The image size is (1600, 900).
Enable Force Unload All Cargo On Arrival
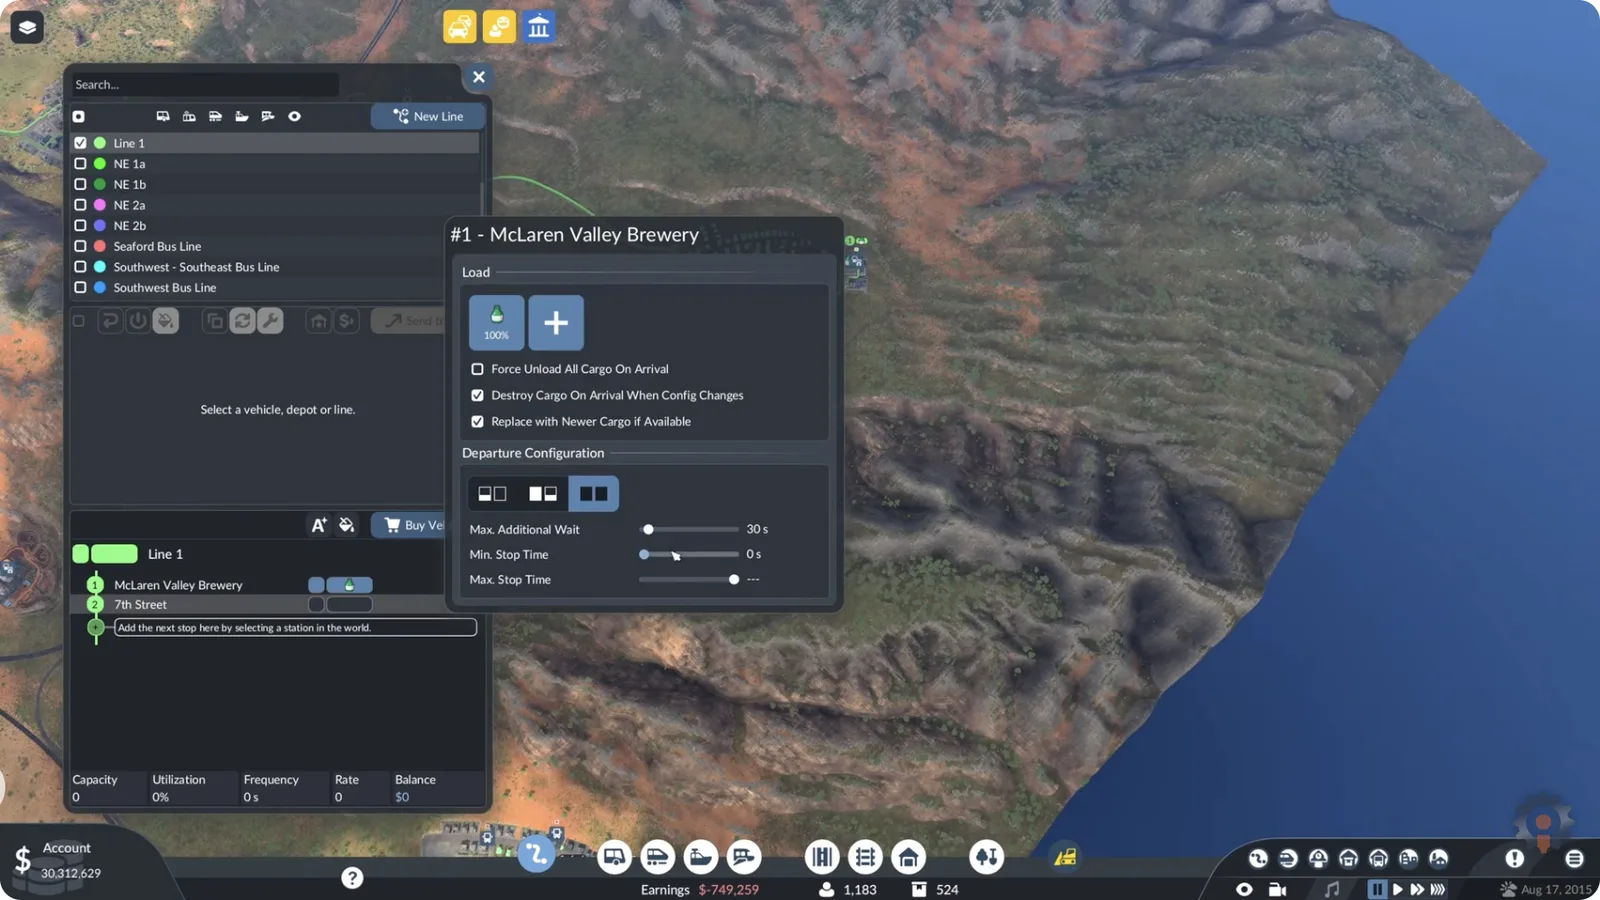[477, 369]
